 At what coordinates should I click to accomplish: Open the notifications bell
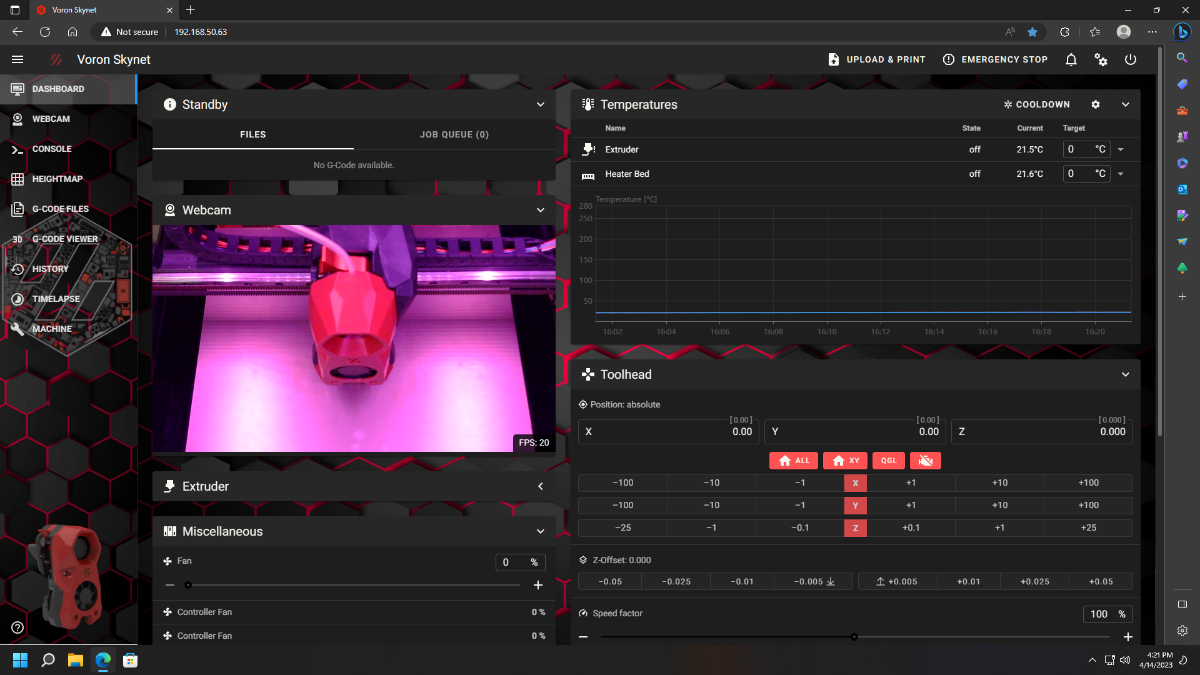tap(1071, 60)
